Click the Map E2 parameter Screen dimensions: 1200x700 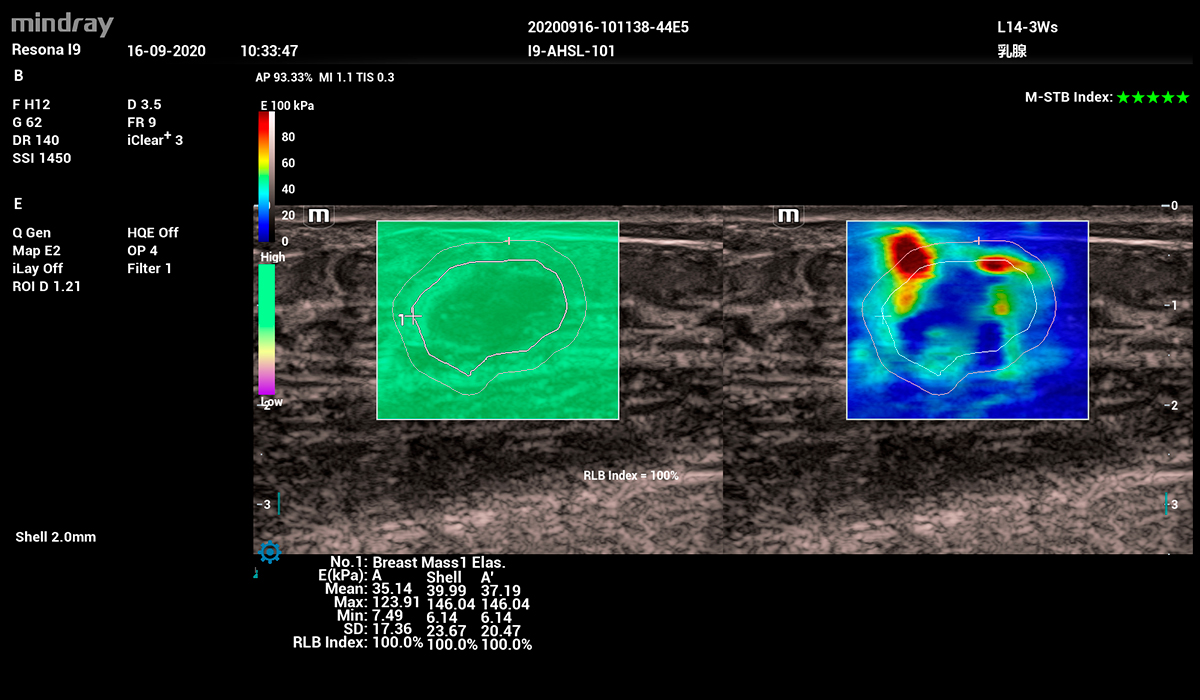[x=36, y=250]
